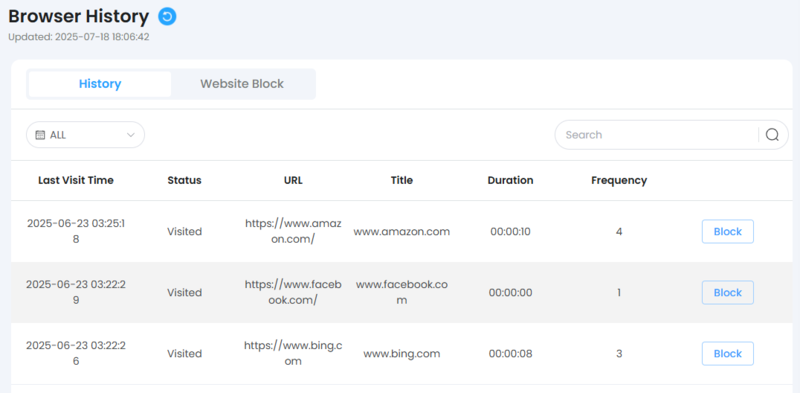Click the Title column header
Viewport: 800px width, 393px height.
(402, 180)
